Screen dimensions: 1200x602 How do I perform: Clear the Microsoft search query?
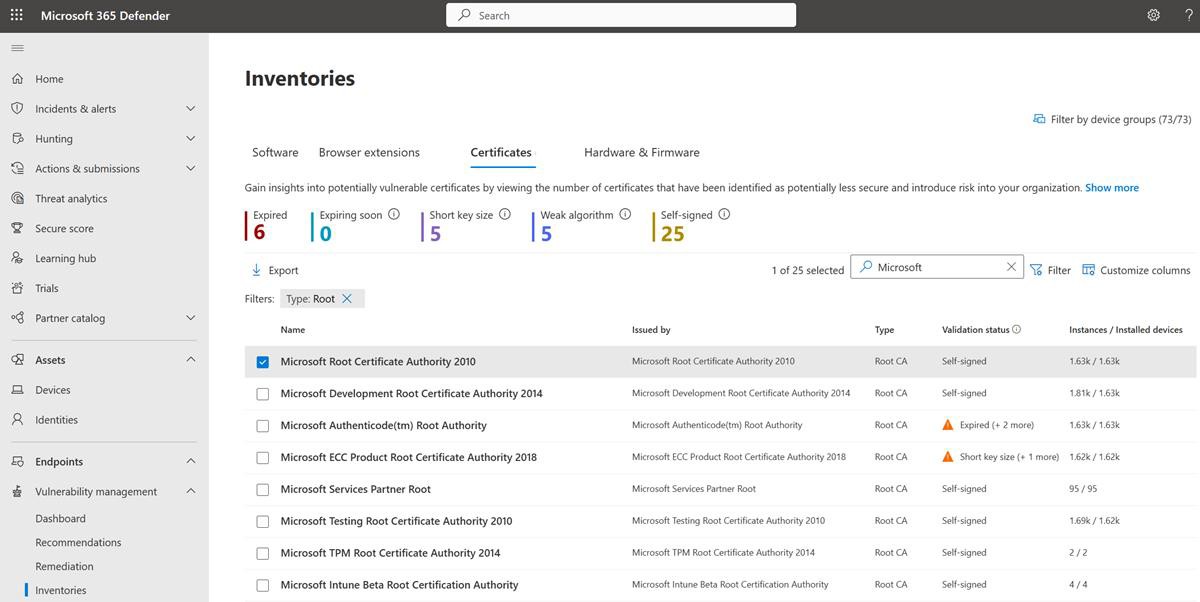coord(1010,265)
